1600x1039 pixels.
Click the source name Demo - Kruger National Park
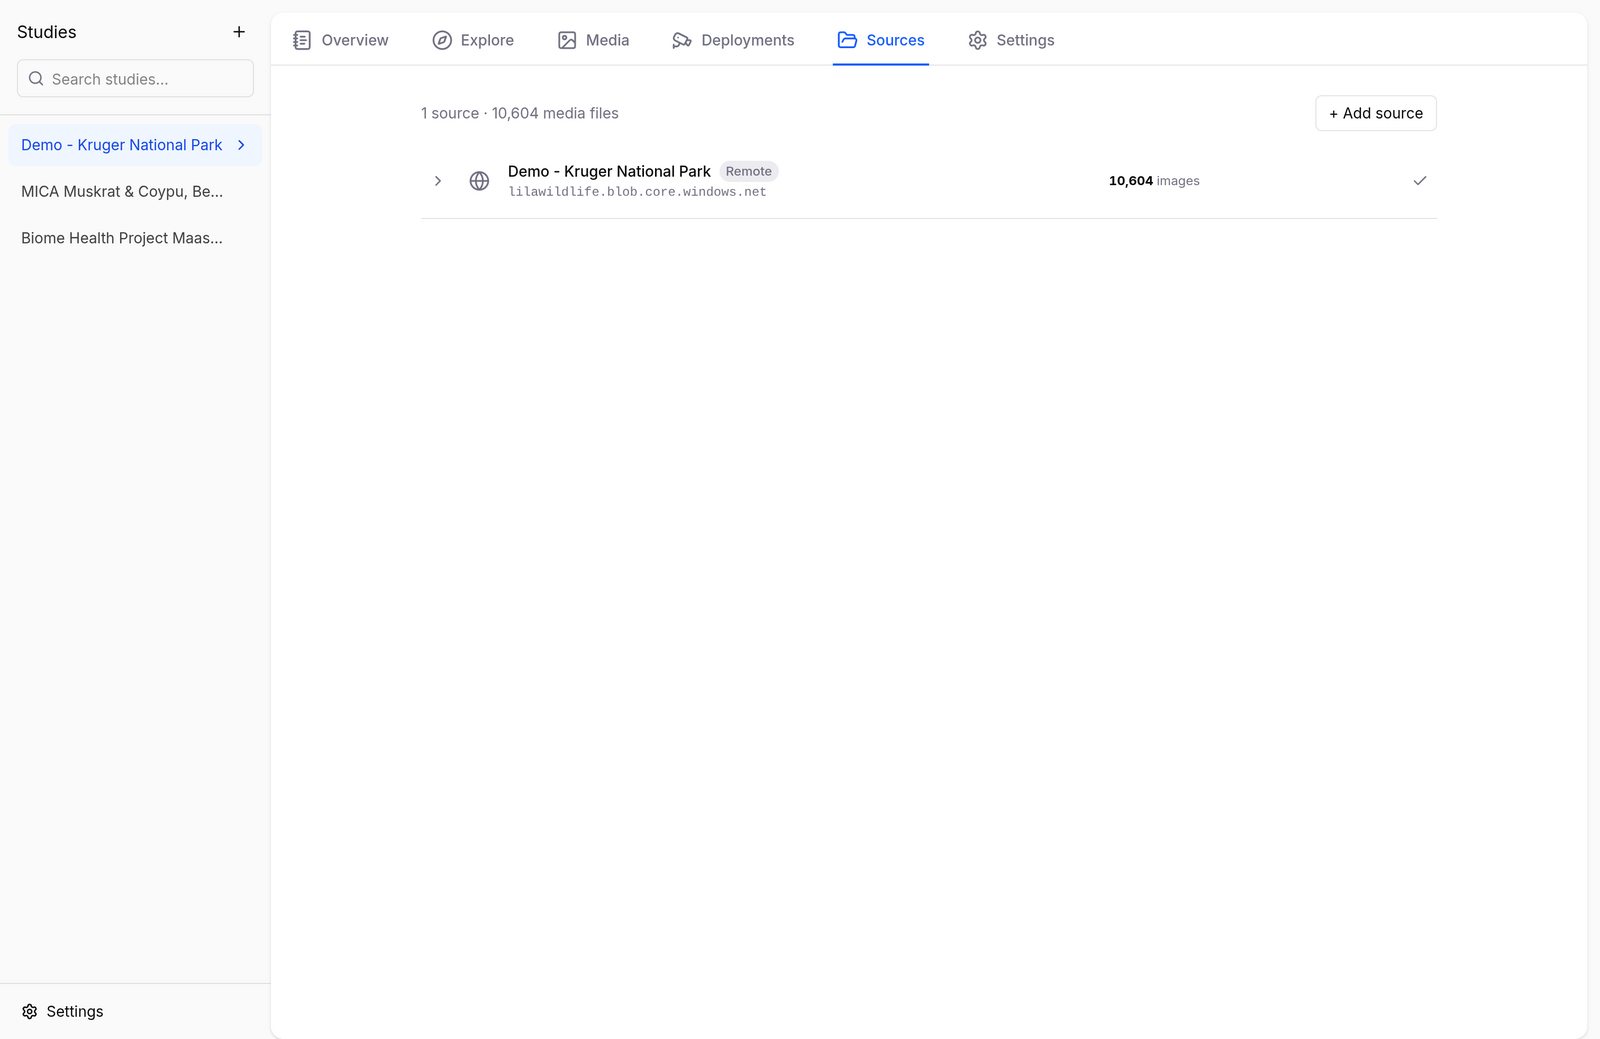click(609, 172)
